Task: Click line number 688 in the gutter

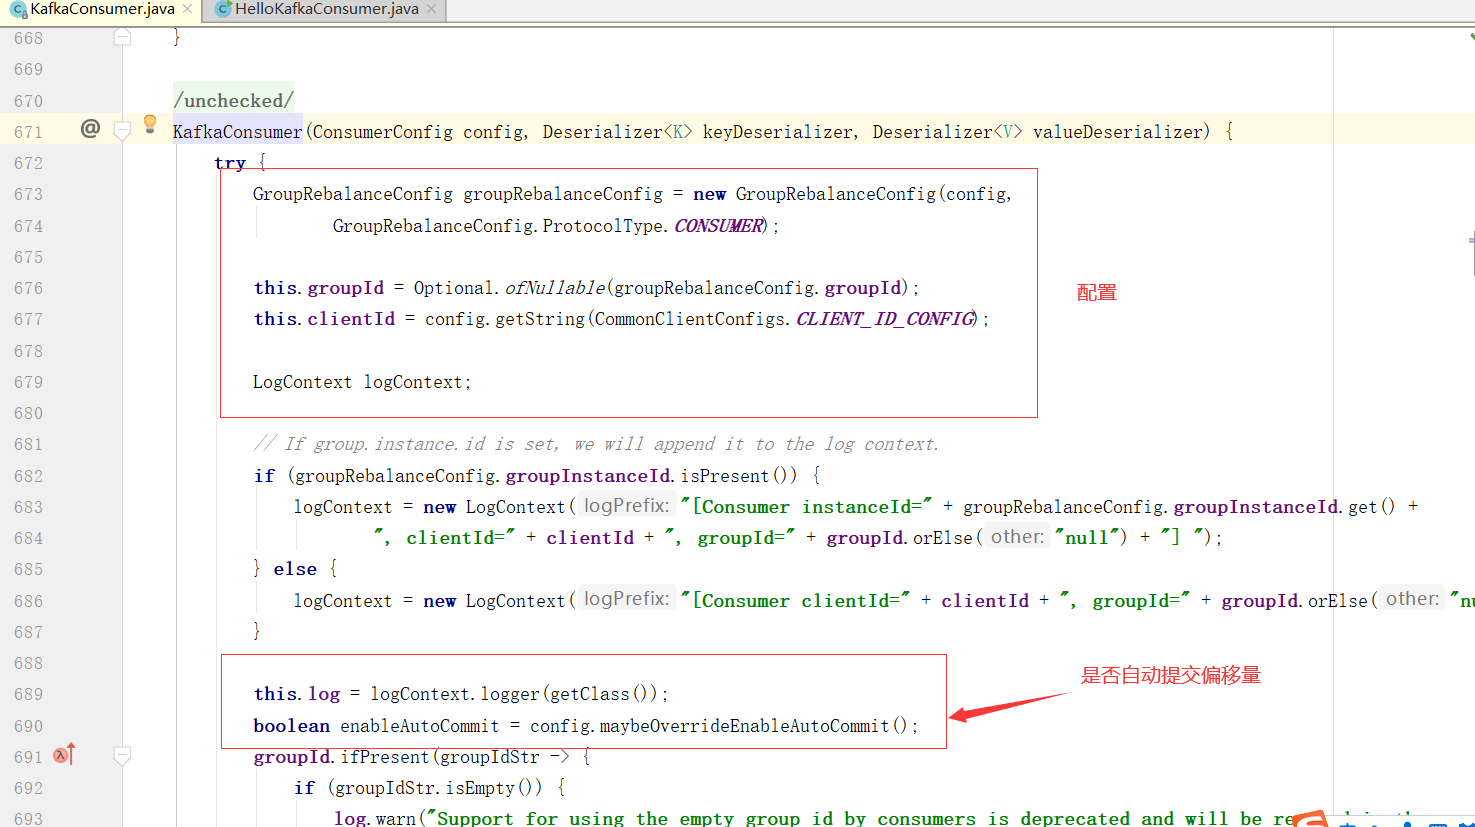Action: [x=29, y=663]
